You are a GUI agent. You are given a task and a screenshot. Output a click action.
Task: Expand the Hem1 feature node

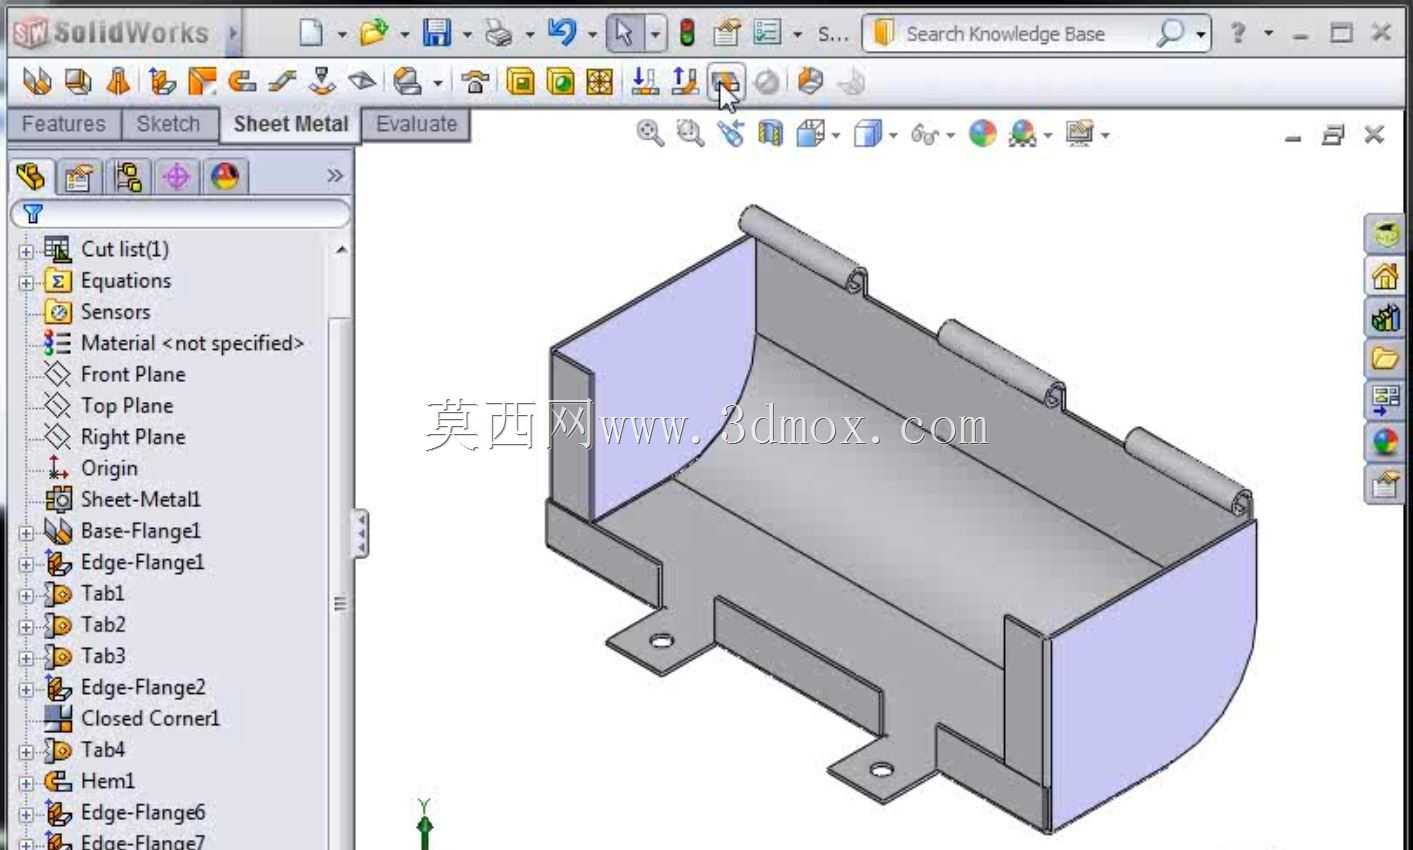coord(26,783)
